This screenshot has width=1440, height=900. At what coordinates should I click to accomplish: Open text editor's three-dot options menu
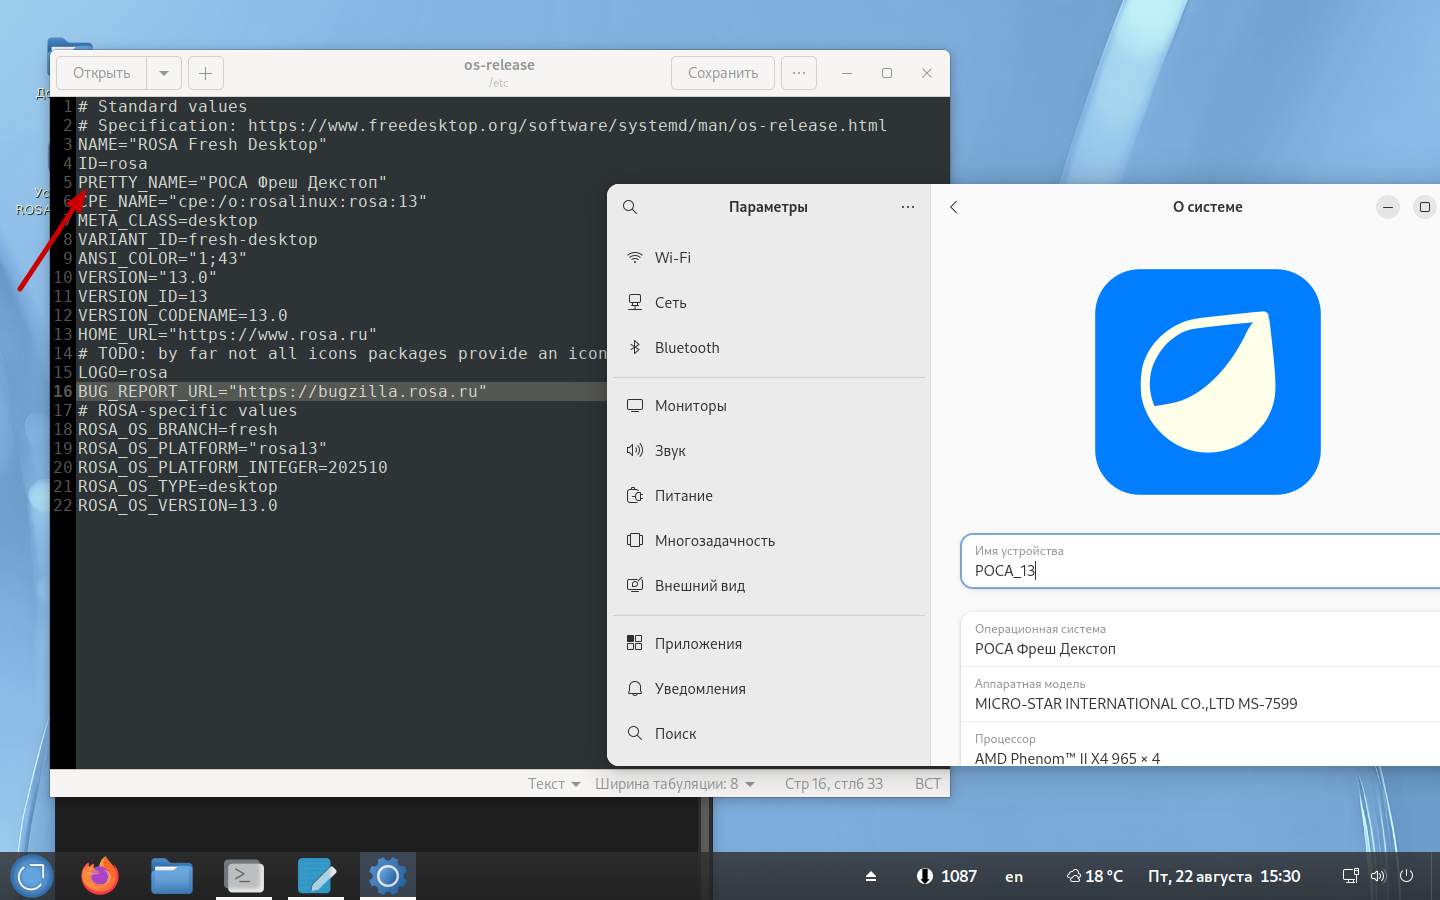click(798, 73)
